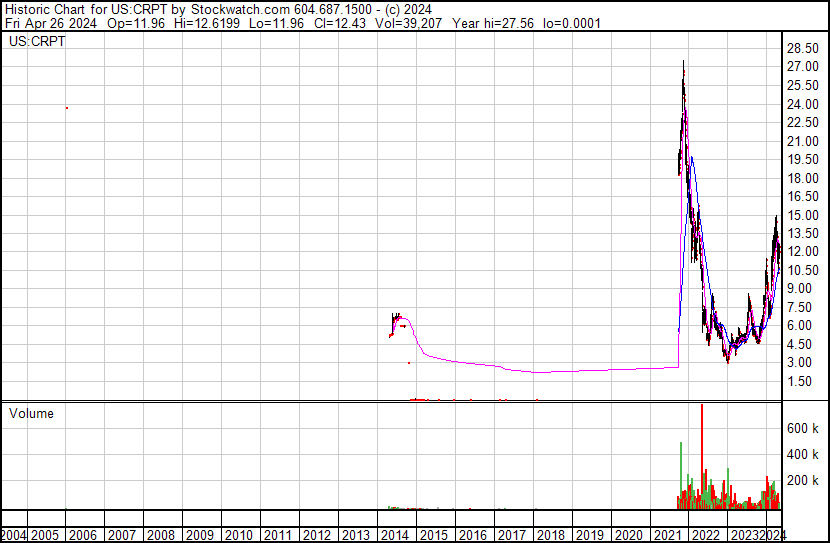The image size is (830, 543).
Task: Select the 2006 year axis label
Action: tap(83, 535)
